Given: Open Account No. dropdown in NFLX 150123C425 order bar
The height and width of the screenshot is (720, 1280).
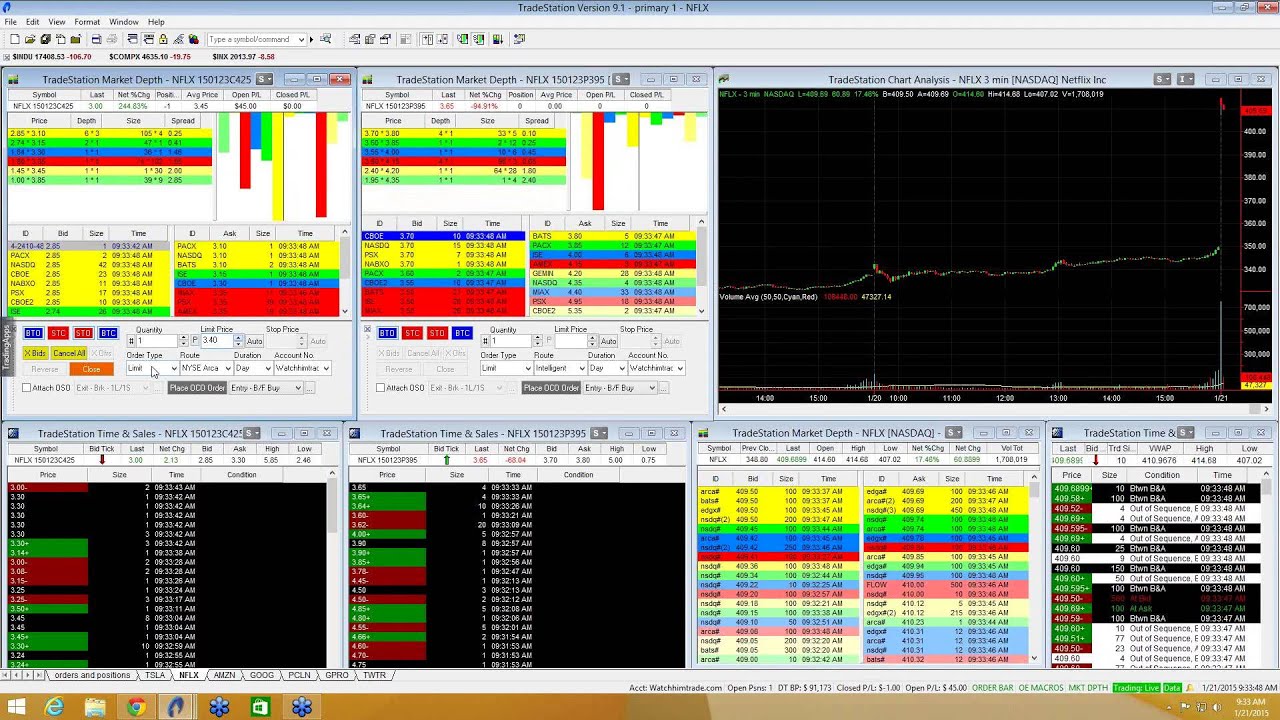Looking at the screenshot, I should pyautogui.click(x=326, y=368).
